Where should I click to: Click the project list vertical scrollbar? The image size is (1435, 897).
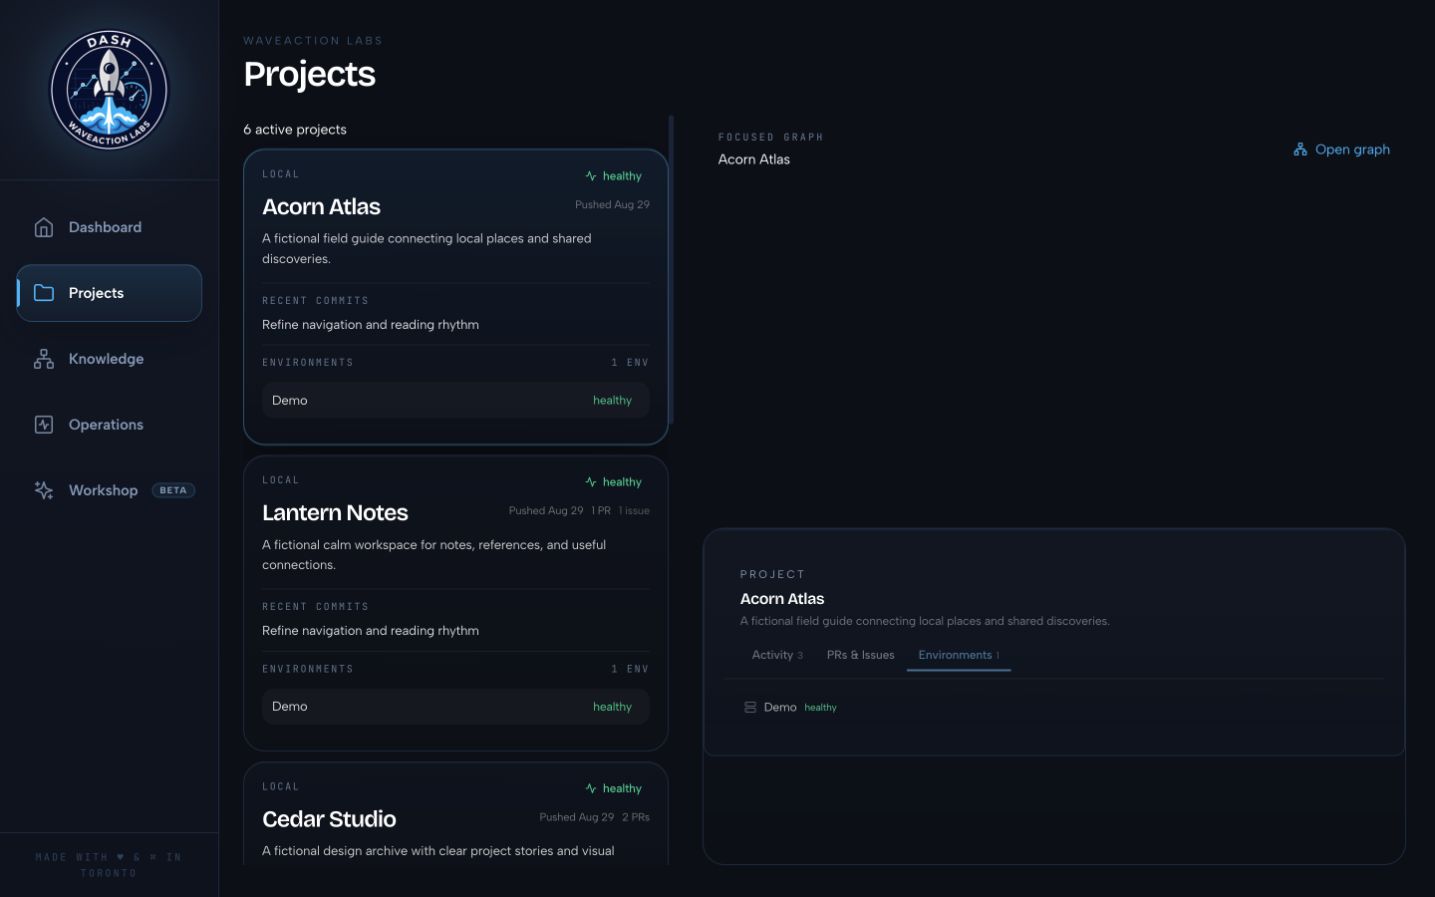(671, 270)
